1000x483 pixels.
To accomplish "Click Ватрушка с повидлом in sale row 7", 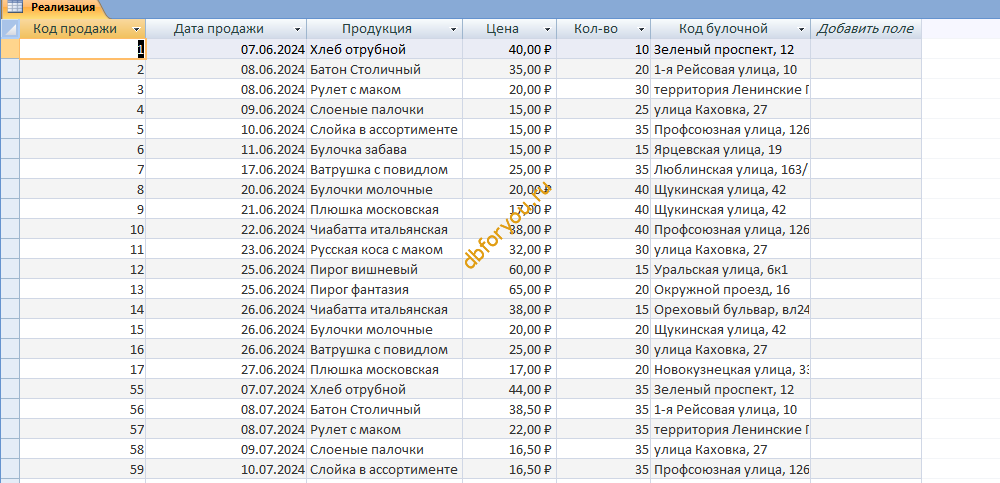I will [385, 170].
